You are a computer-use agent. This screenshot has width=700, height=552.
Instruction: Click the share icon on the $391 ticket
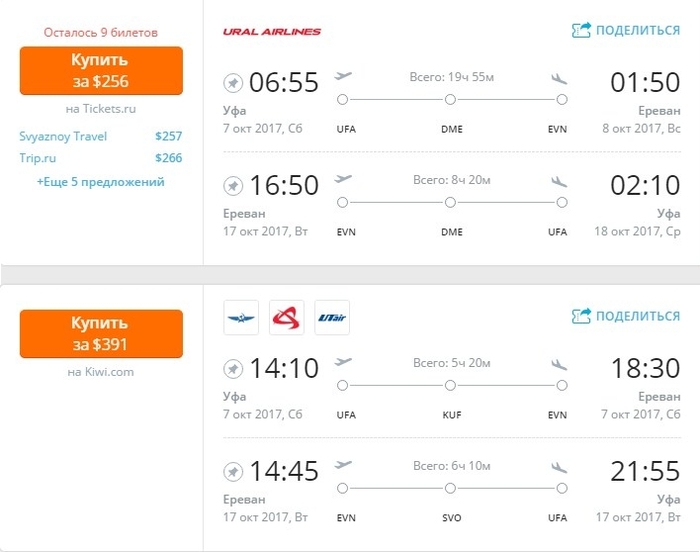(x=582, y=316)
